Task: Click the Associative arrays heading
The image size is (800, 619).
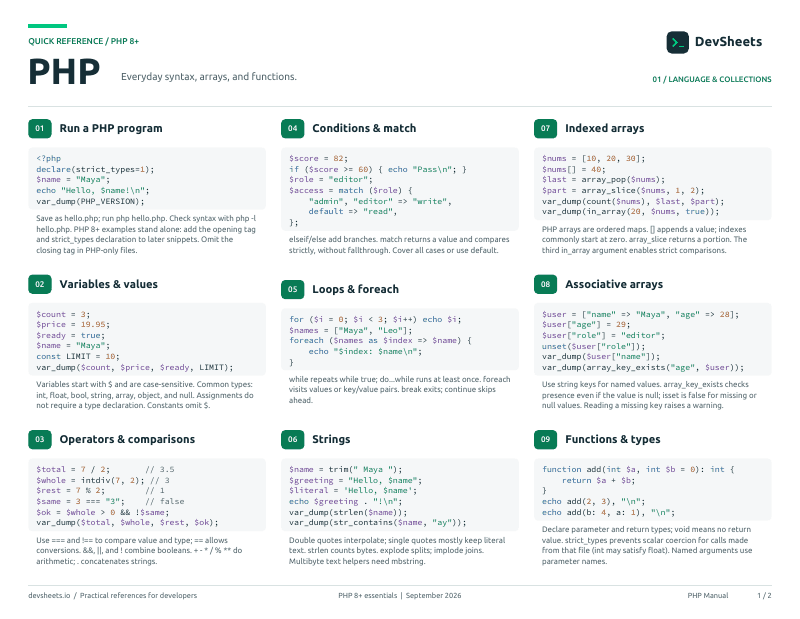Action: [614, 284]
